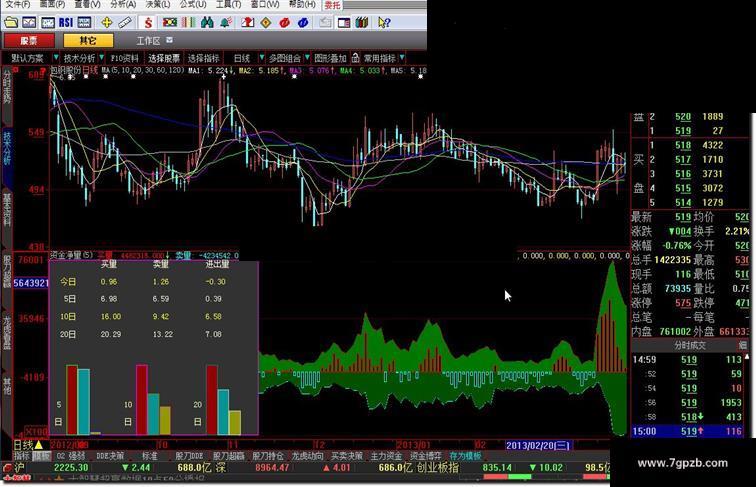Click the 存为模板 link

[x=465, y=455]
